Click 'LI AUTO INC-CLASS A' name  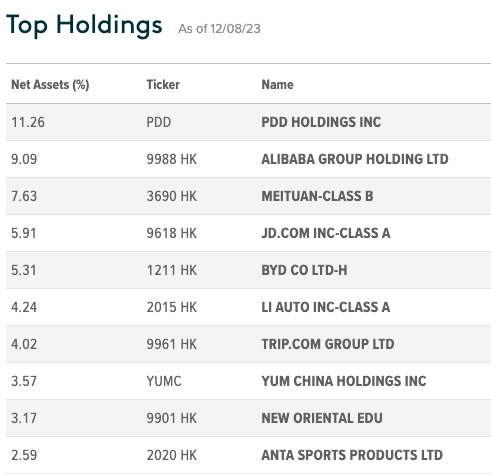pos(326,307)
